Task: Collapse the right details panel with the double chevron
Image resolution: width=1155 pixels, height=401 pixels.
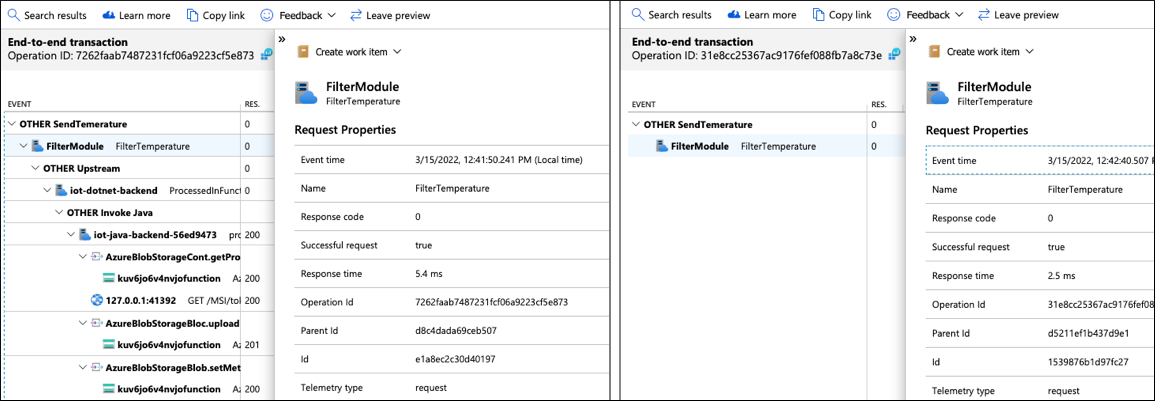Action: pyautogui.click(x=913, y=39)
